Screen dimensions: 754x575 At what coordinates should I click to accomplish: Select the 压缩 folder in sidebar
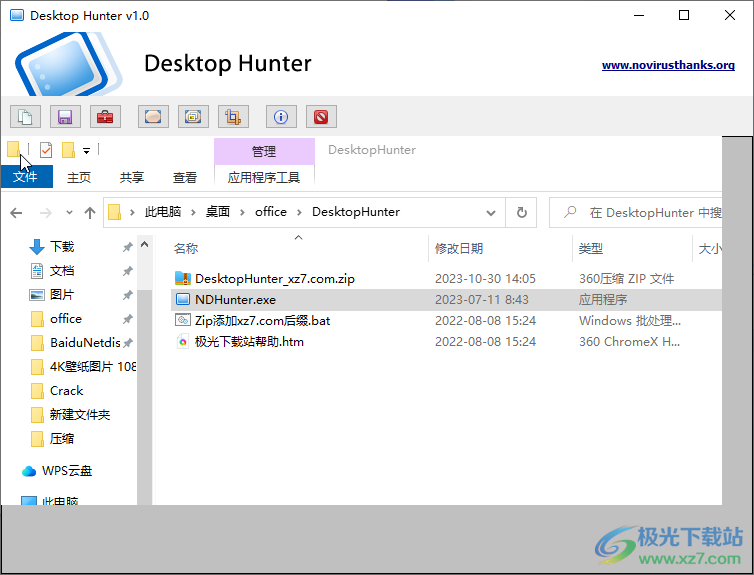[62, 438]
